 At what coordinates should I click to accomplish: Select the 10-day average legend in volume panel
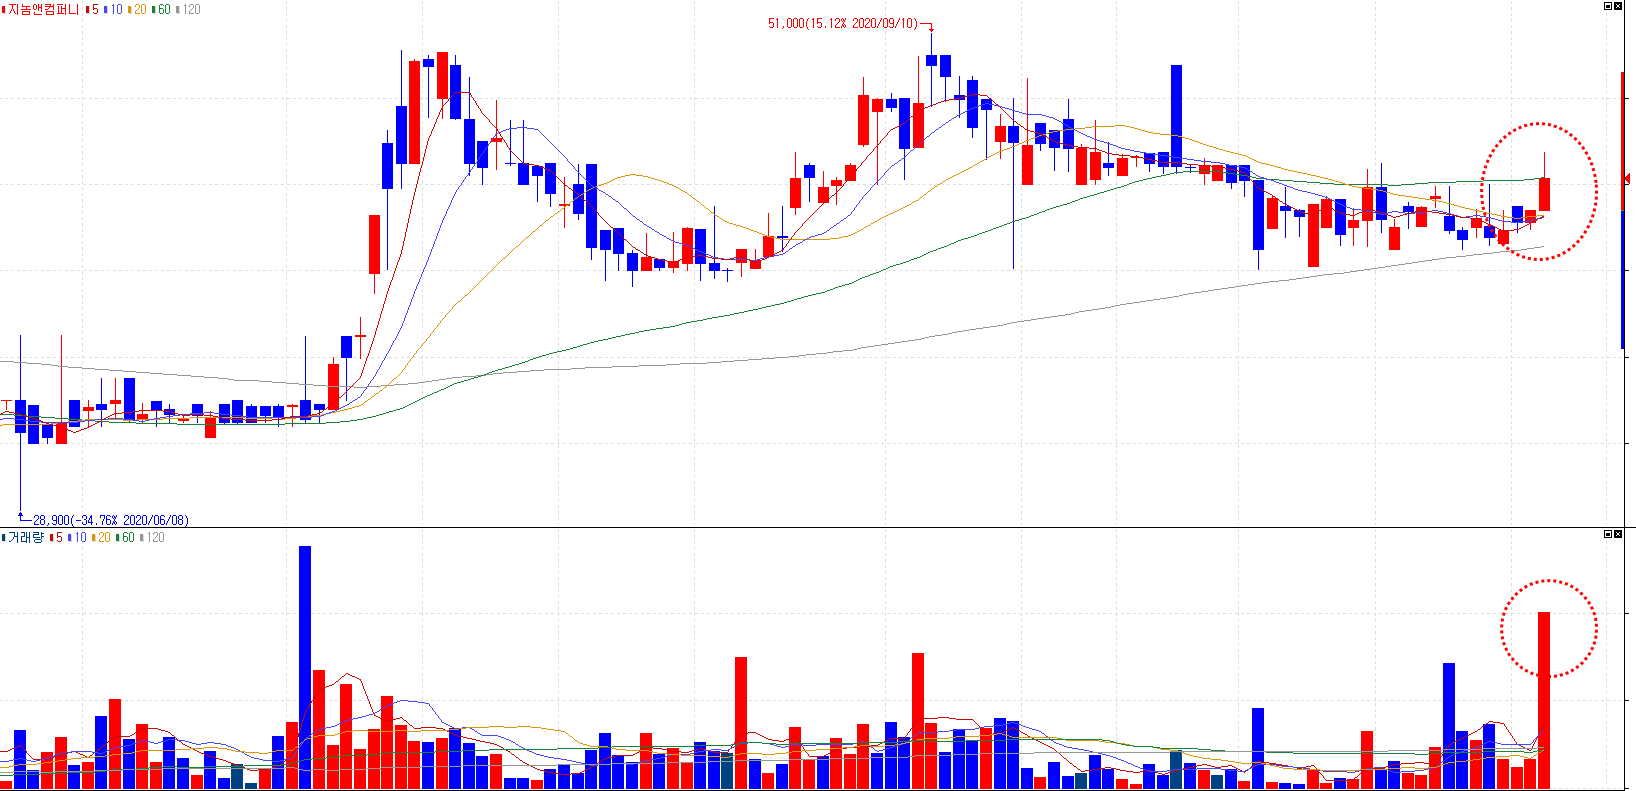click(x=77, y=537)
